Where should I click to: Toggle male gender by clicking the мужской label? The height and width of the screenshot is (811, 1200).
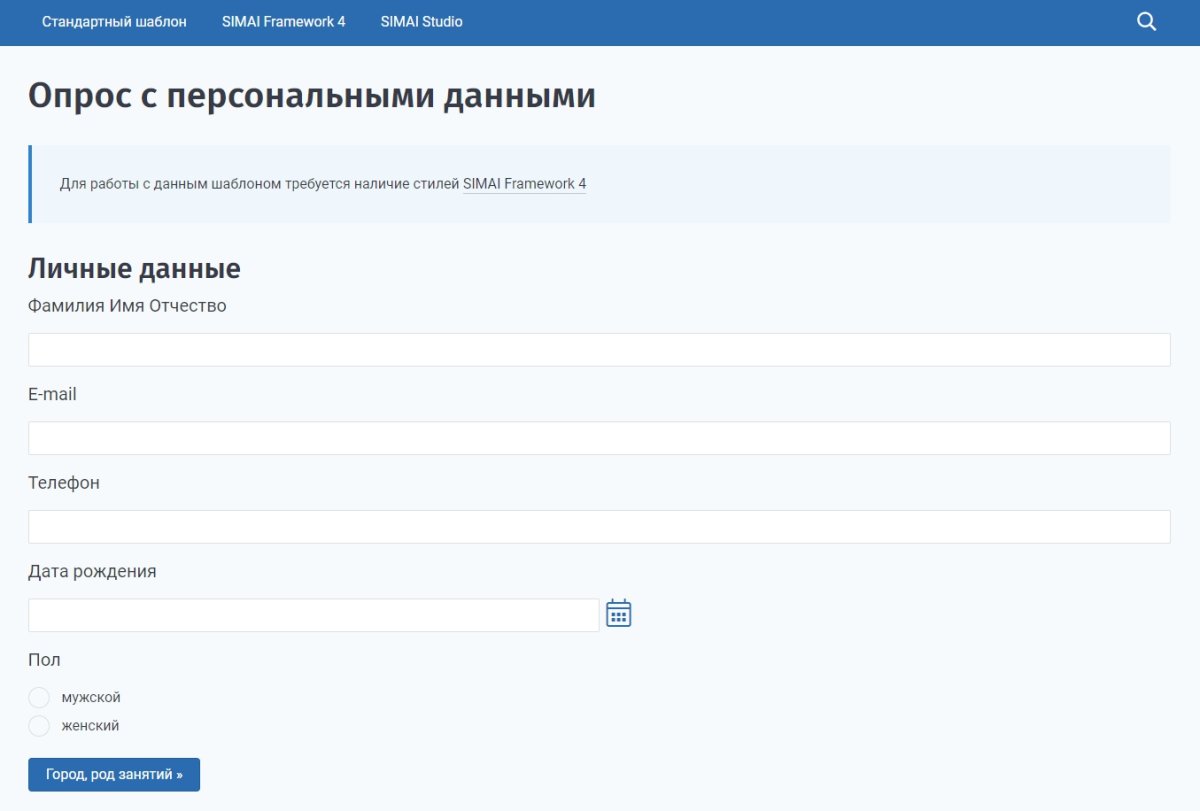90,697
